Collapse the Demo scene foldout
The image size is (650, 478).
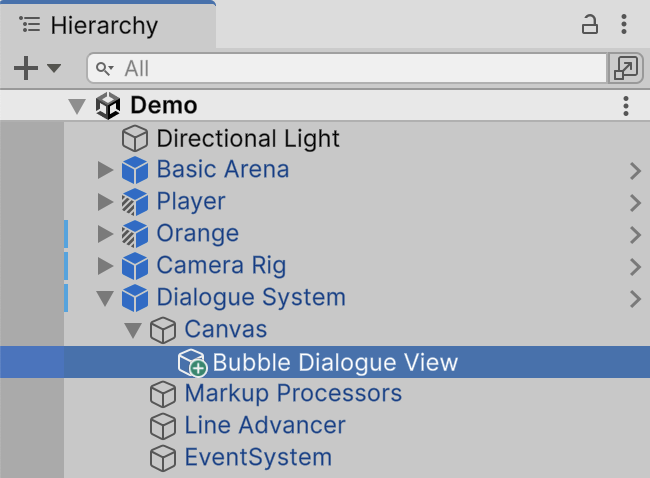(77, 106)
